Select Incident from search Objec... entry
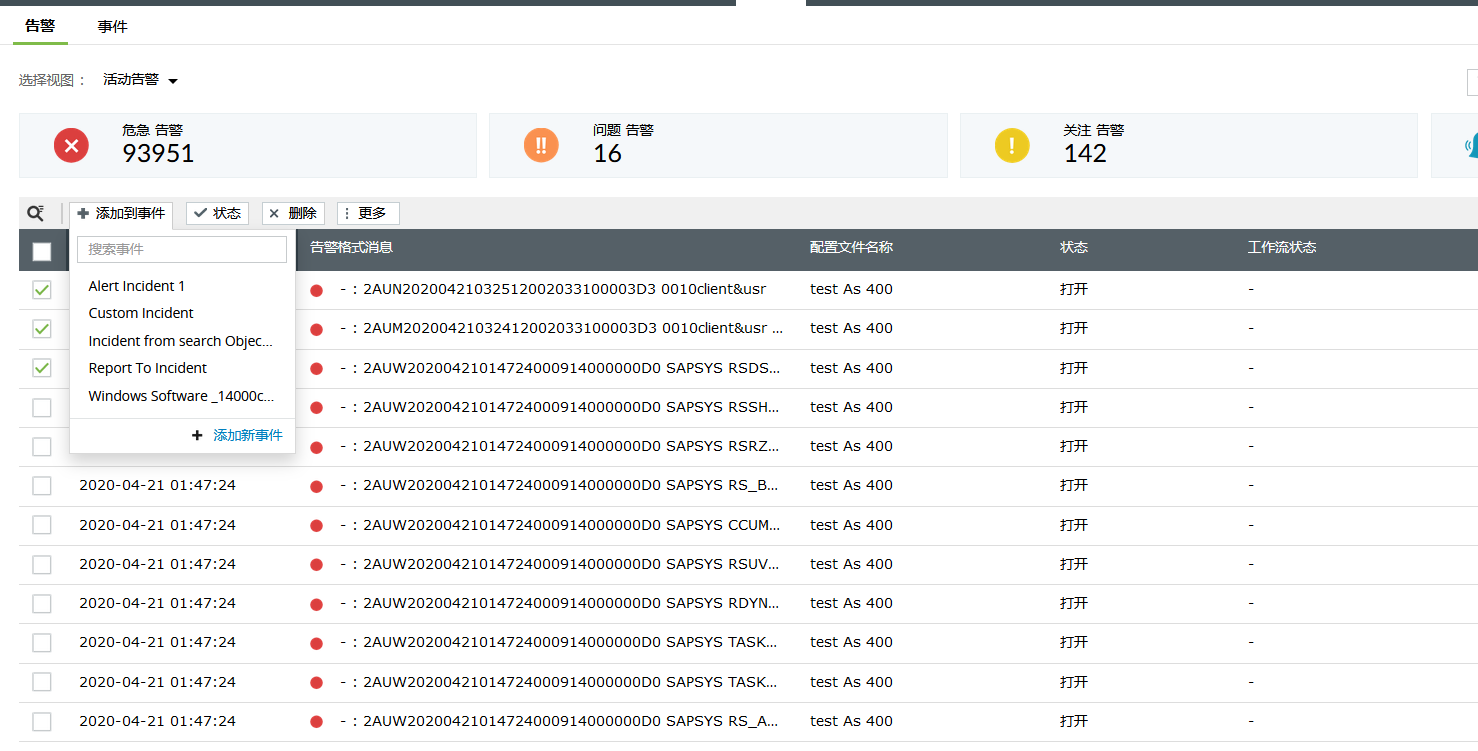1478x751 pixels. coord(182,341)
